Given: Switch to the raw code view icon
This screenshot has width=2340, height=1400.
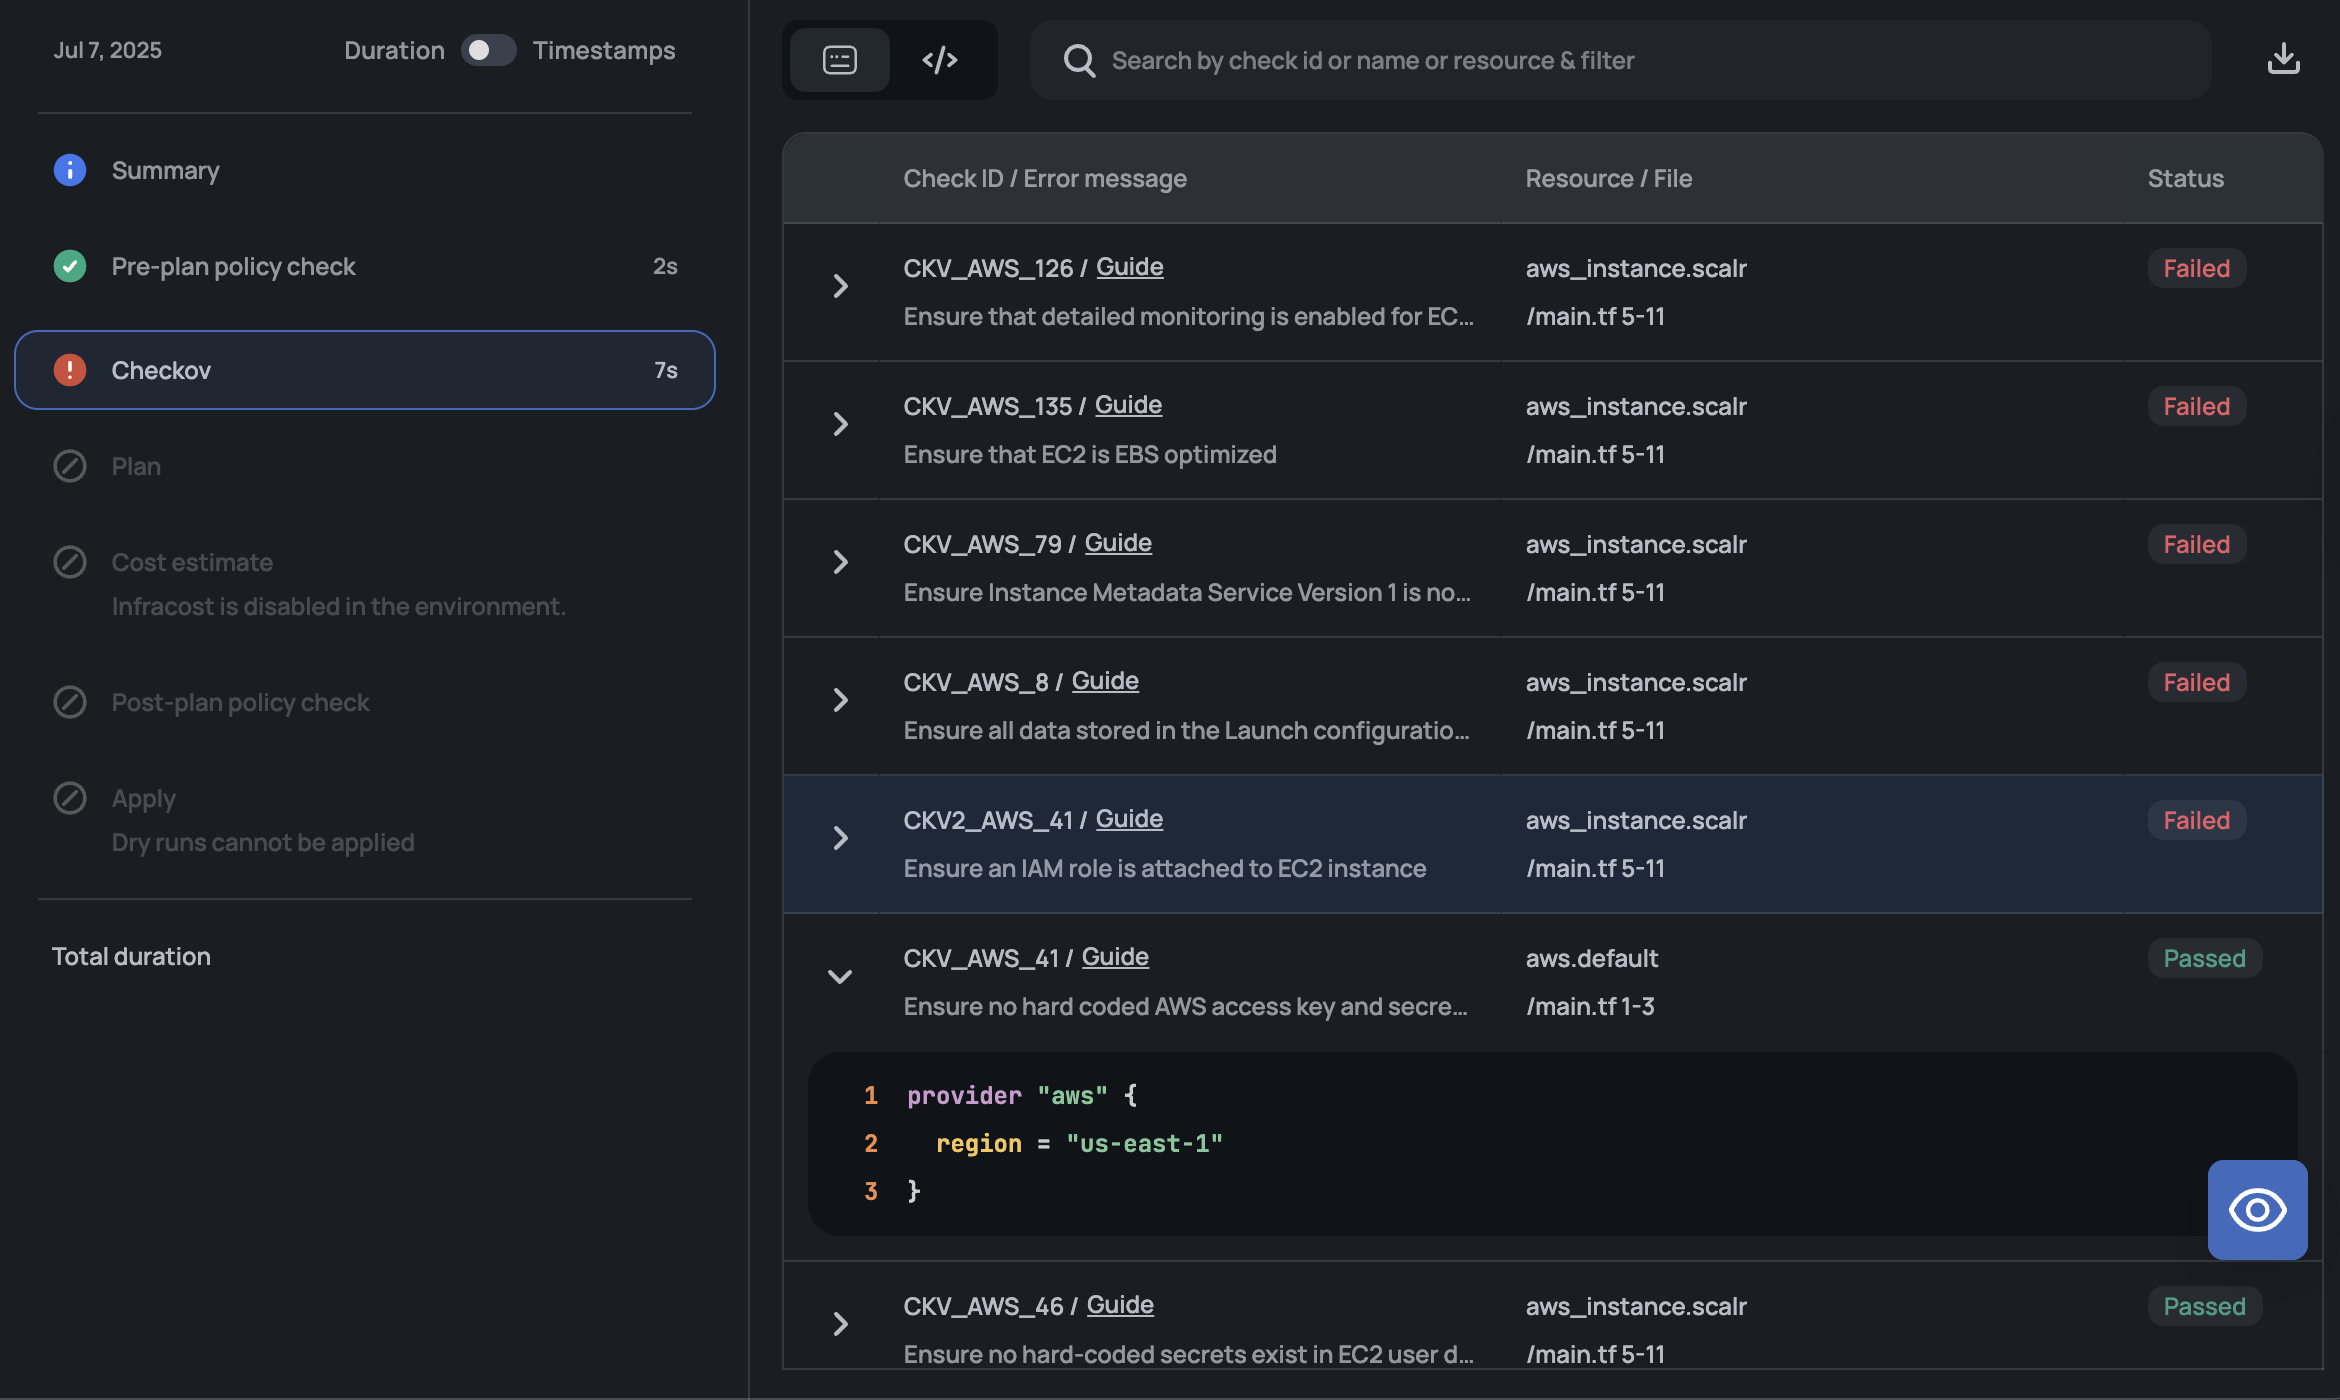Looking at the screenshot, I should pyautogui.click(x=940, y=60).
